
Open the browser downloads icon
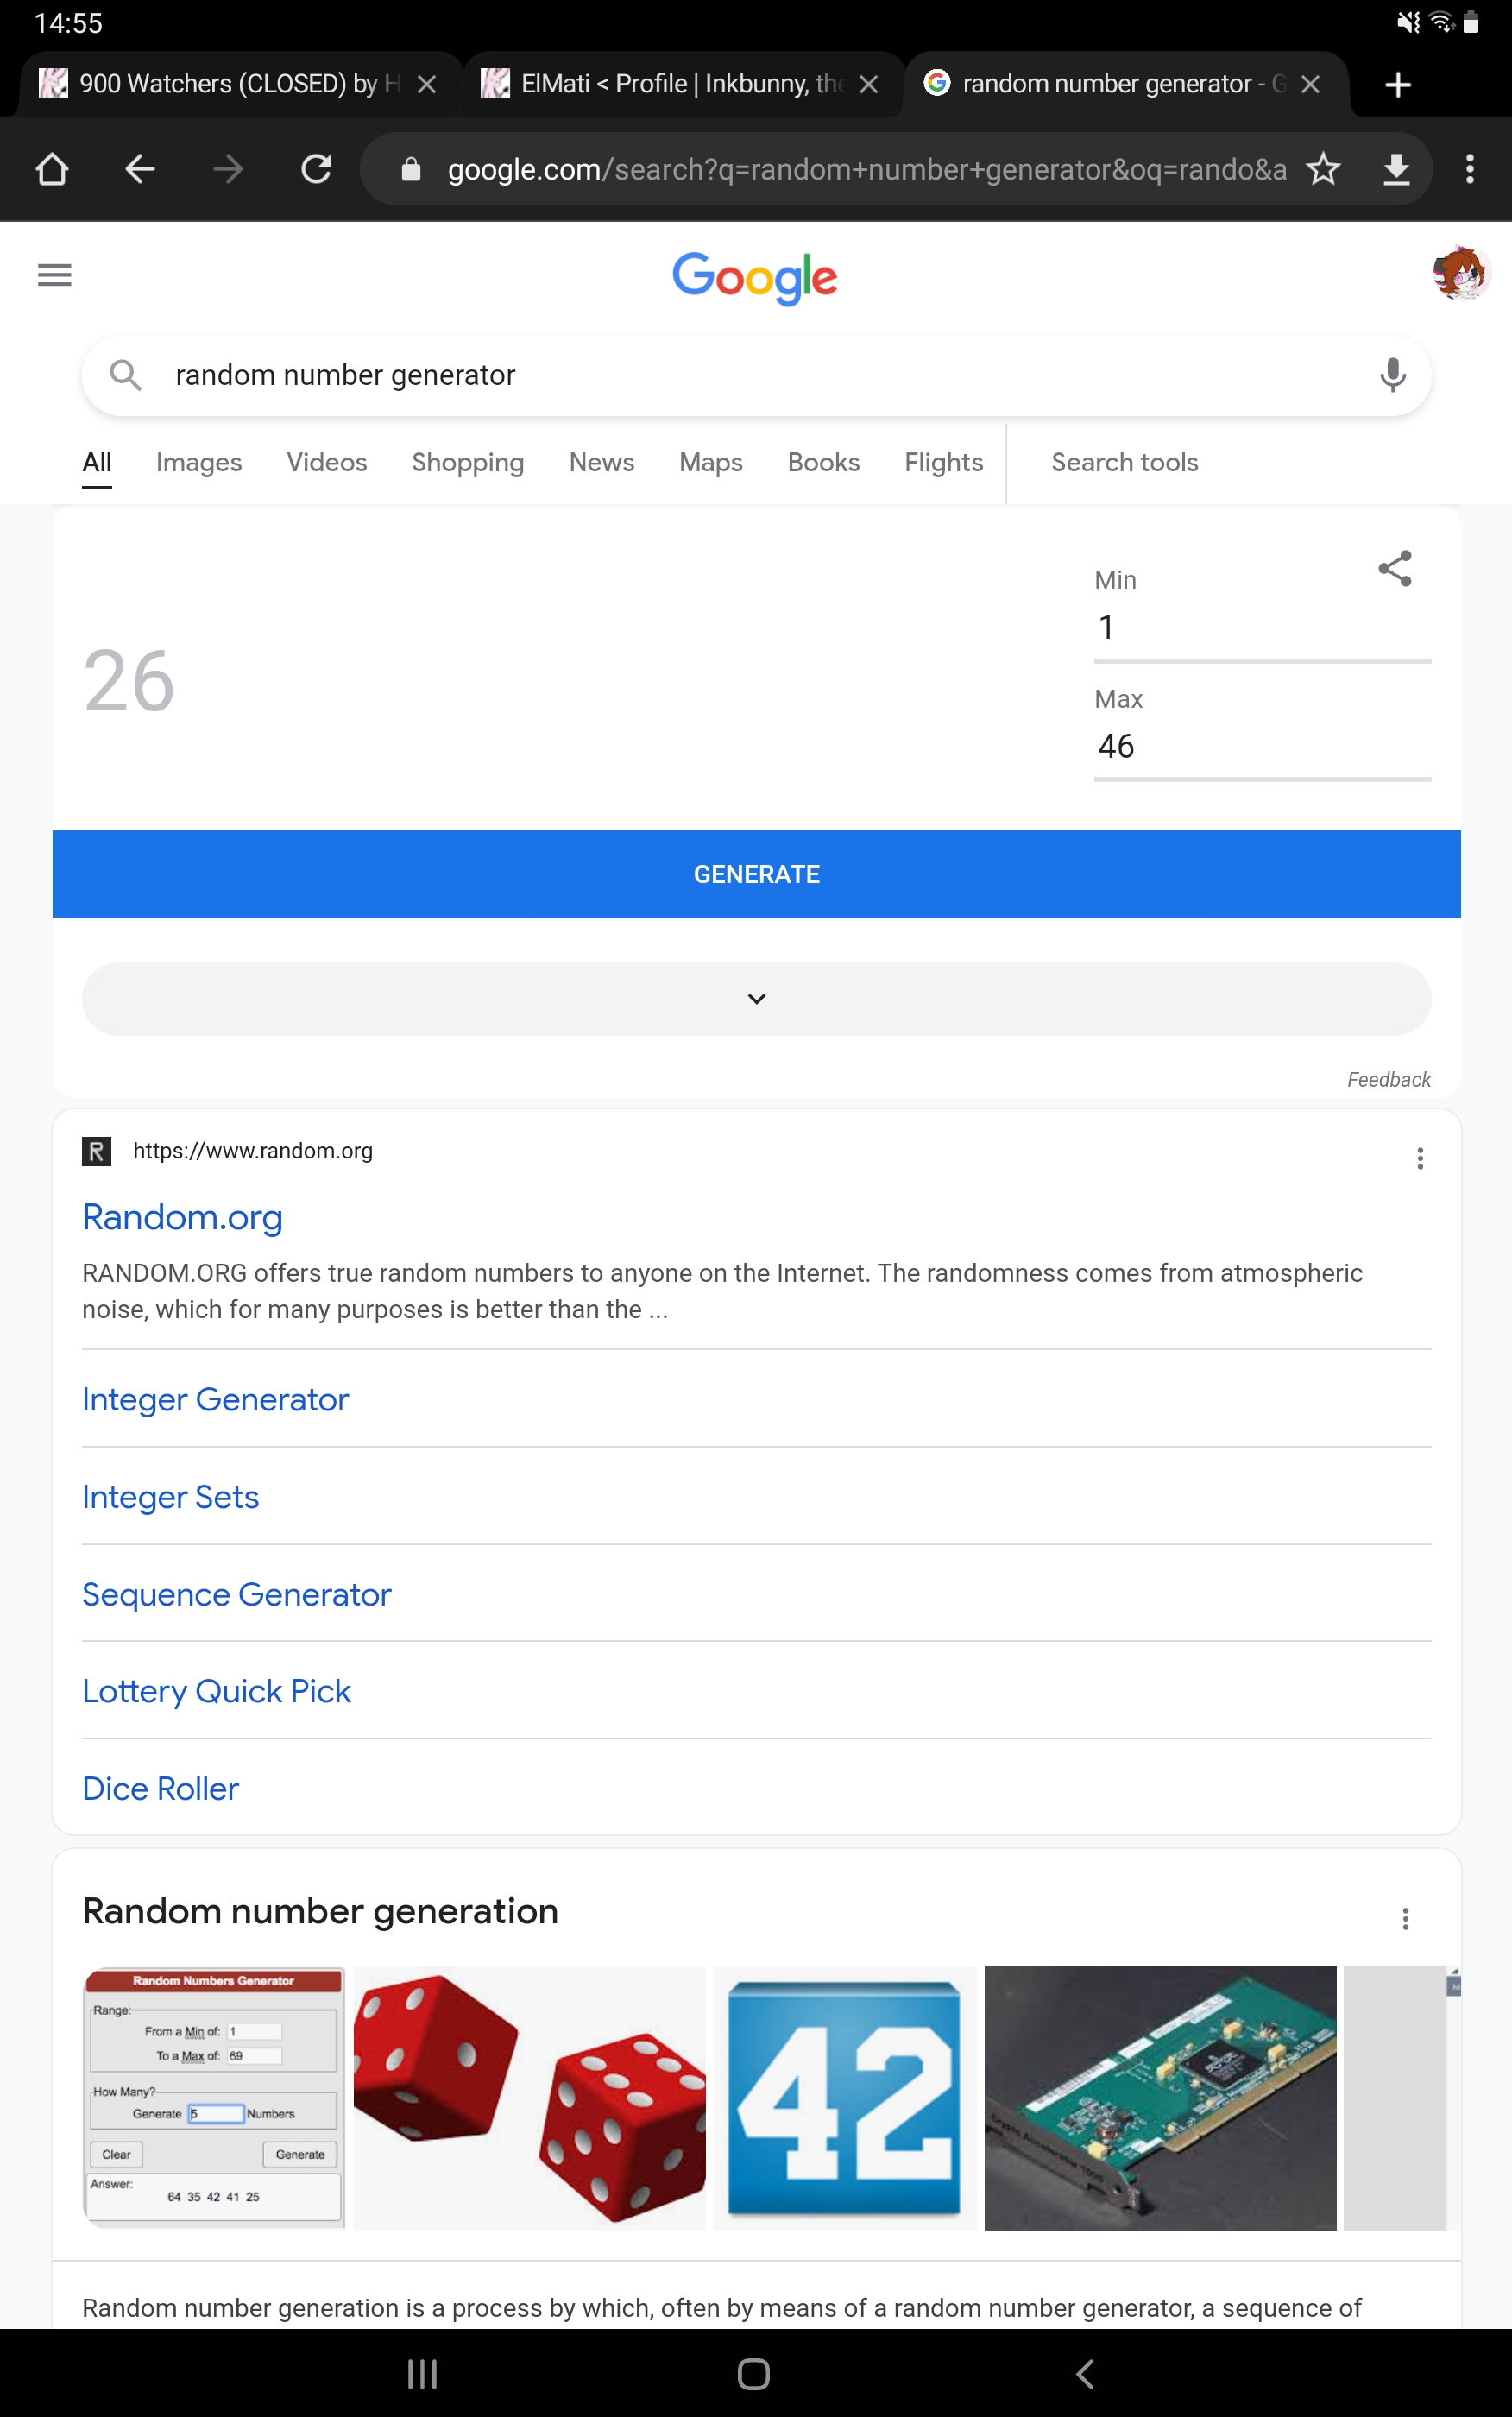(1395, 169)
